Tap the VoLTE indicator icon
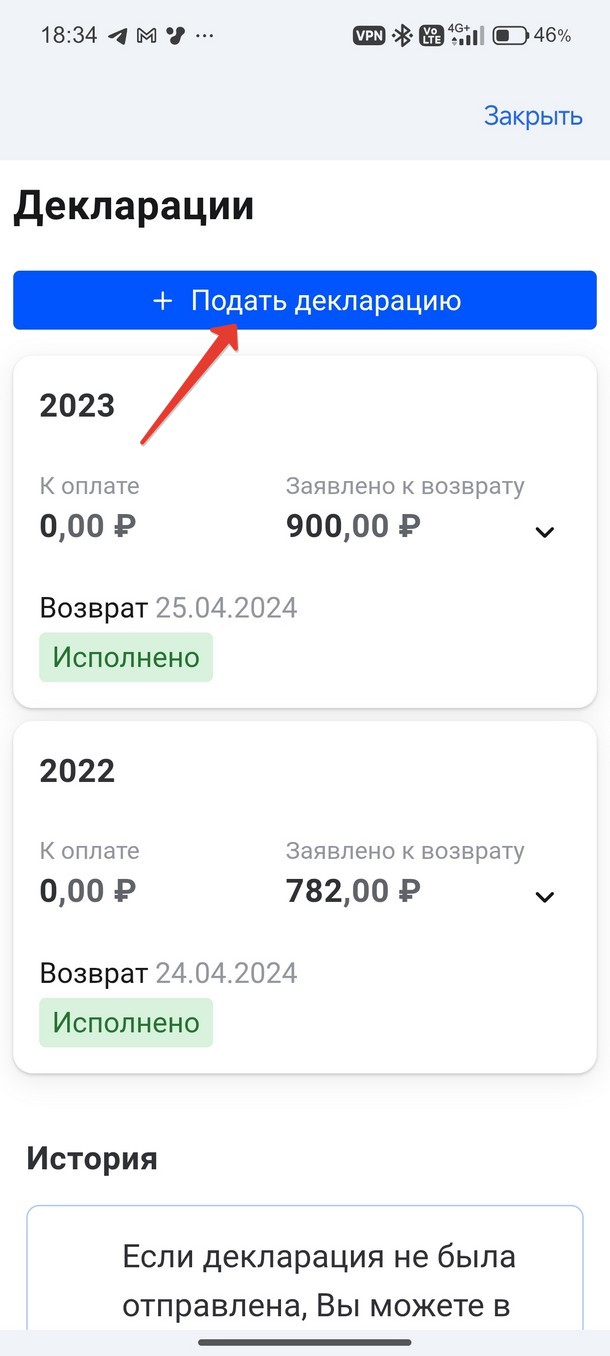The height and width of the screenshot is (1356, 610). [x=432, y=36]
